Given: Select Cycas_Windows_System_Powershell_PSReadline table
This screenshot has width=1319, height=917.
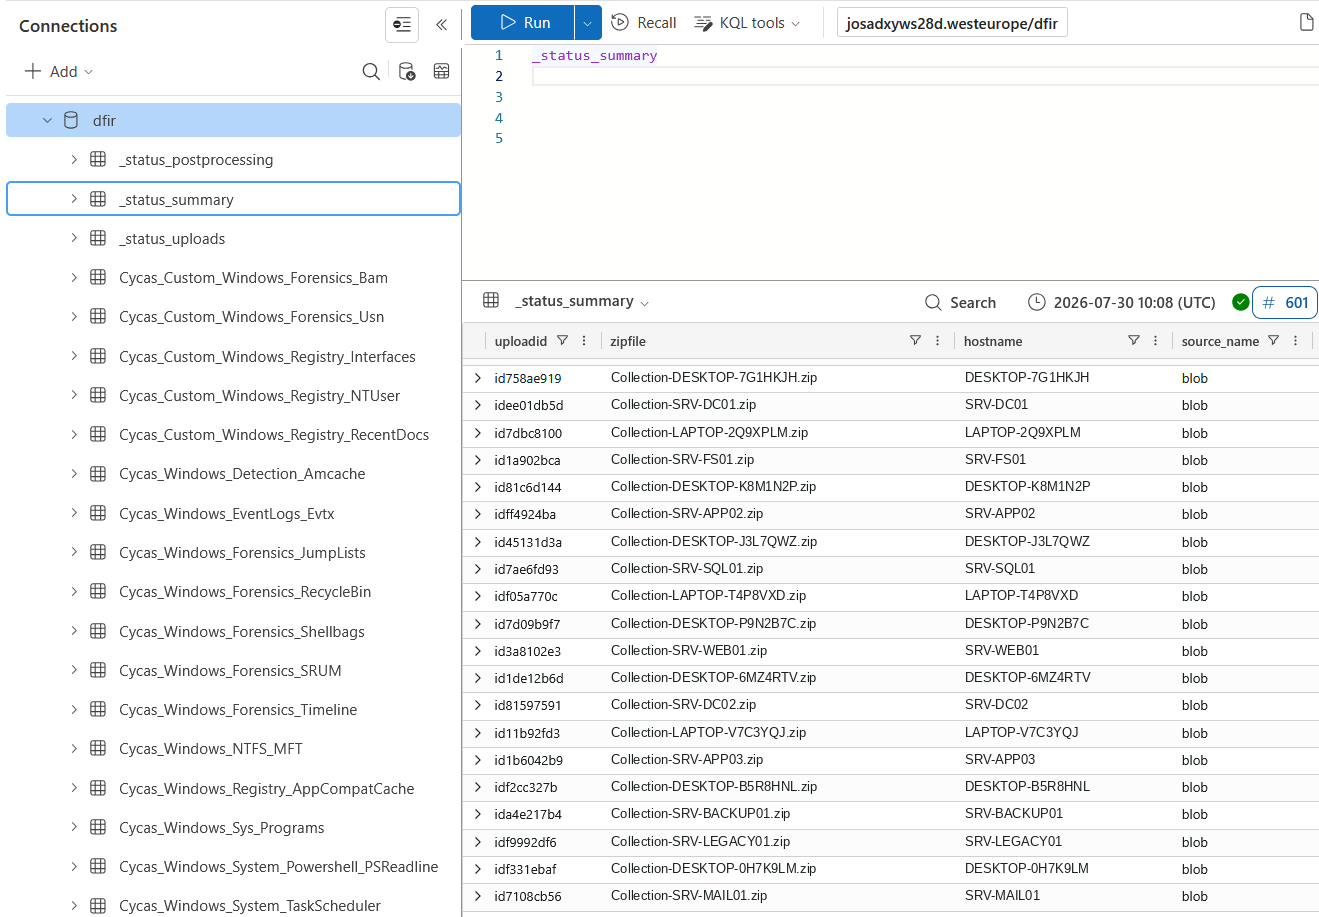Looking at the screenshot, I should click(278, 866).
